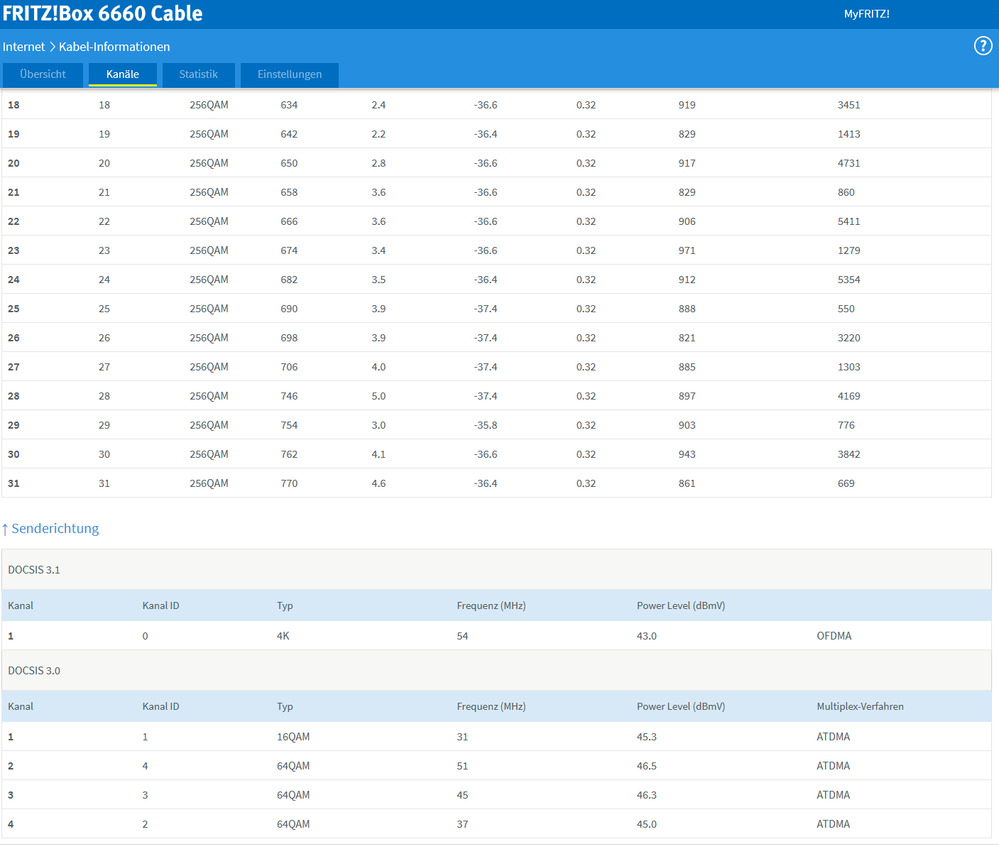Click Kanal ID header in DOCSIS 3.0 table
The width and height of the screenshot is (999, 846).
(161, 706)
